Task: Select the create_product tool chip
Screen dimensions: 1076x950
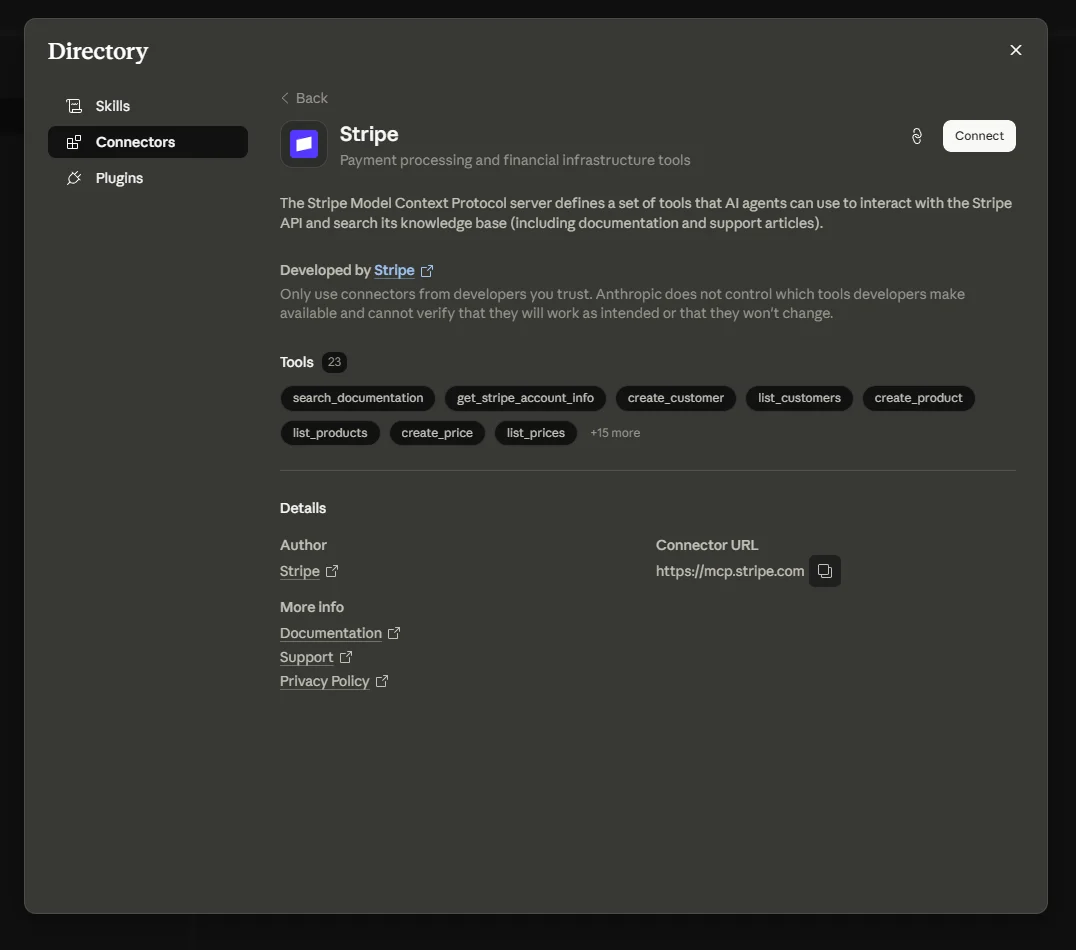Action: click(918, 398)
